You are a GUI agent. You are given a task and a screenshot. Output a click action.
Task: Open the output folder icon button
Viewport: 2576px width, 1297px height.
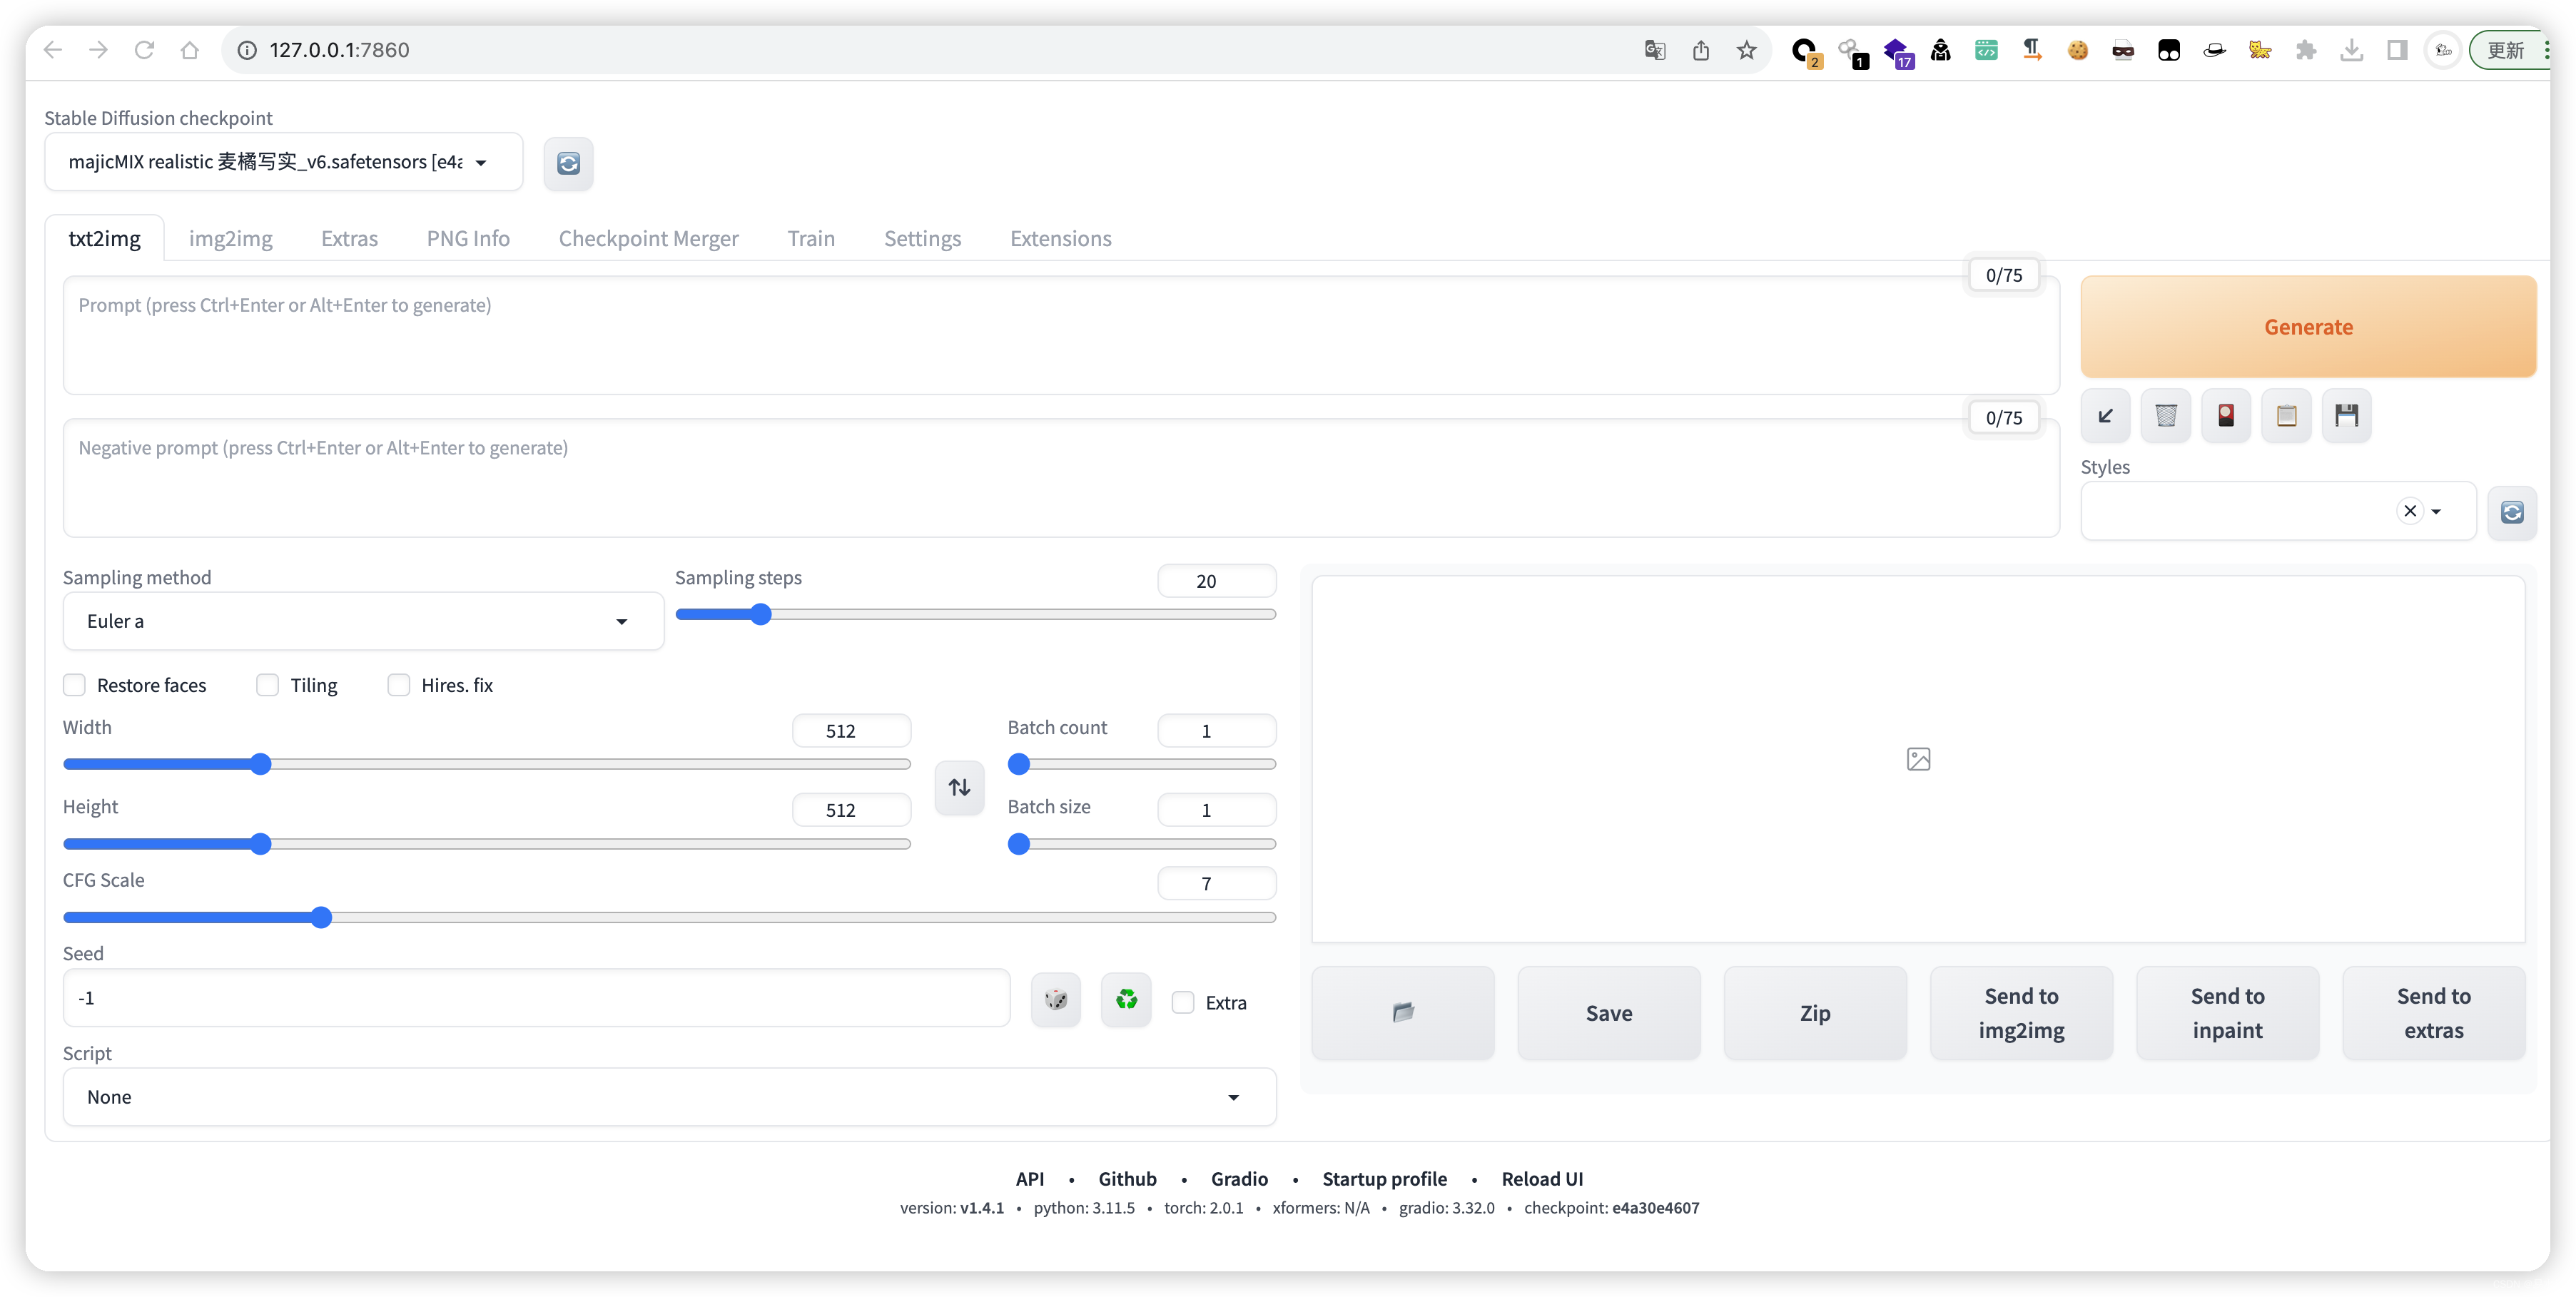(1403, 1012)
